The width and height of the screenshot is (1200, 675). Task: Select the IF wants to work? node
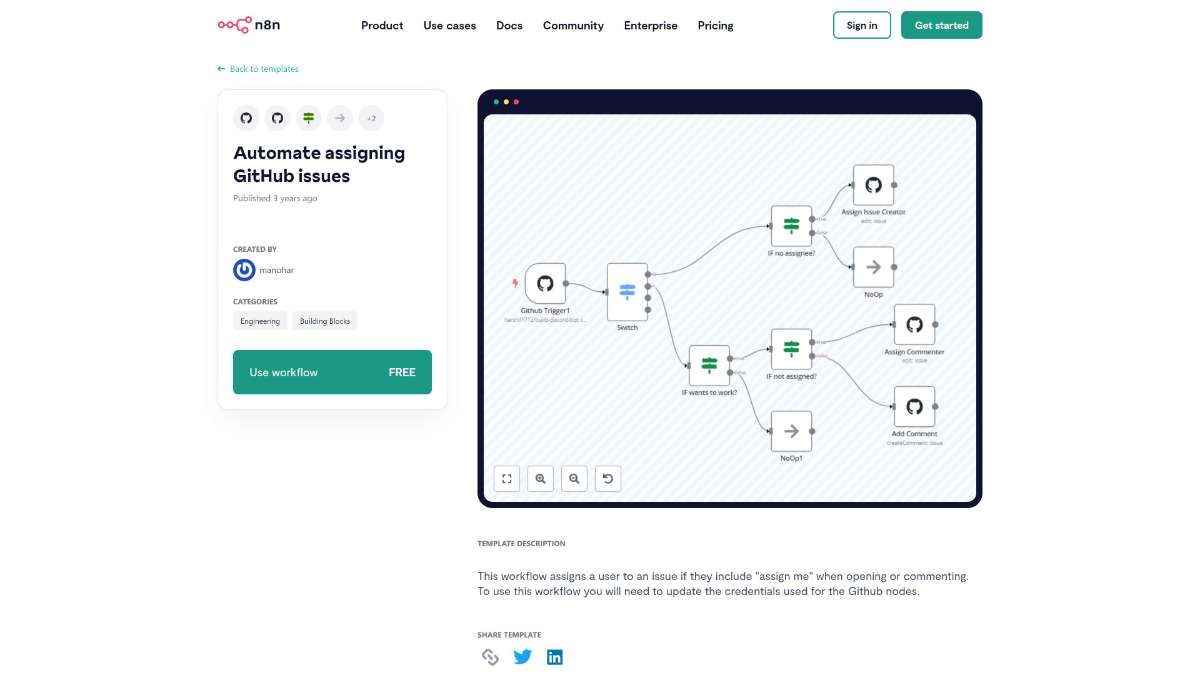pos(709,366)
